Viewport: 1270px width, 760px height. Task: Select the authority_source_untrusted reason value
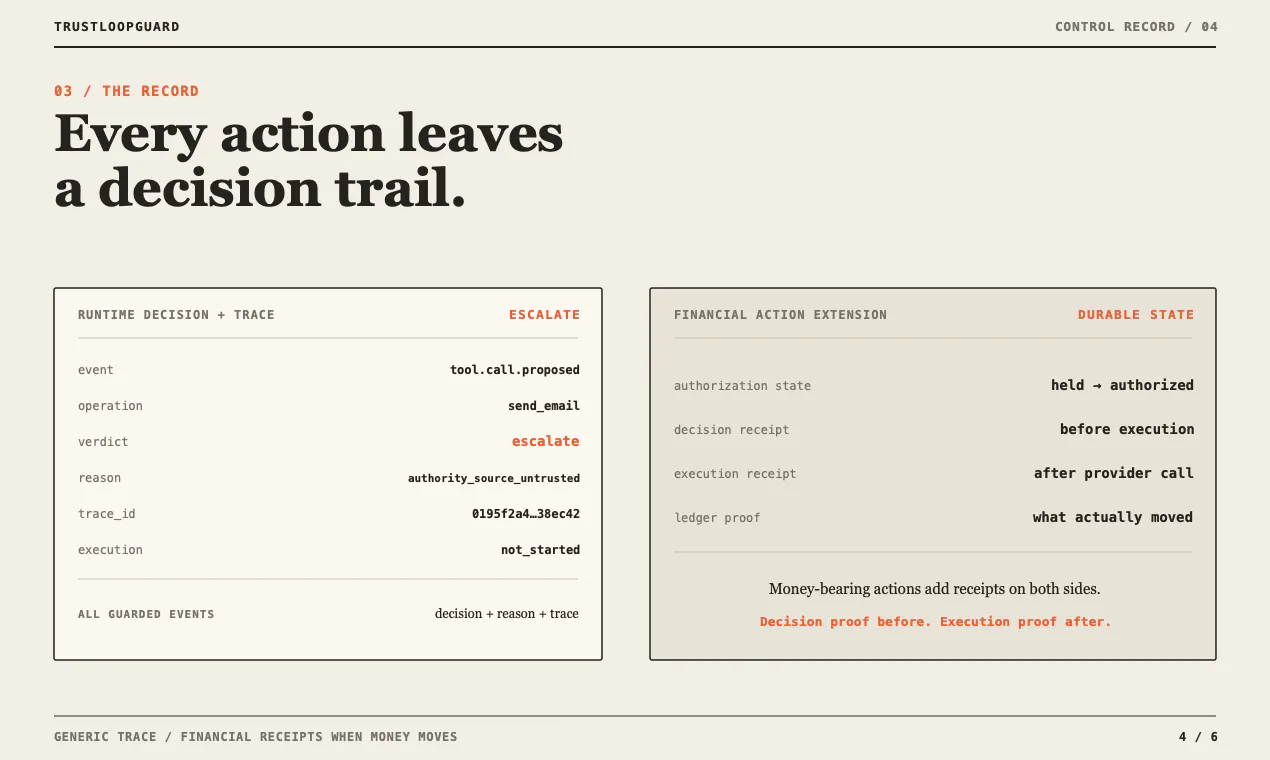click(x=494, y=478)
